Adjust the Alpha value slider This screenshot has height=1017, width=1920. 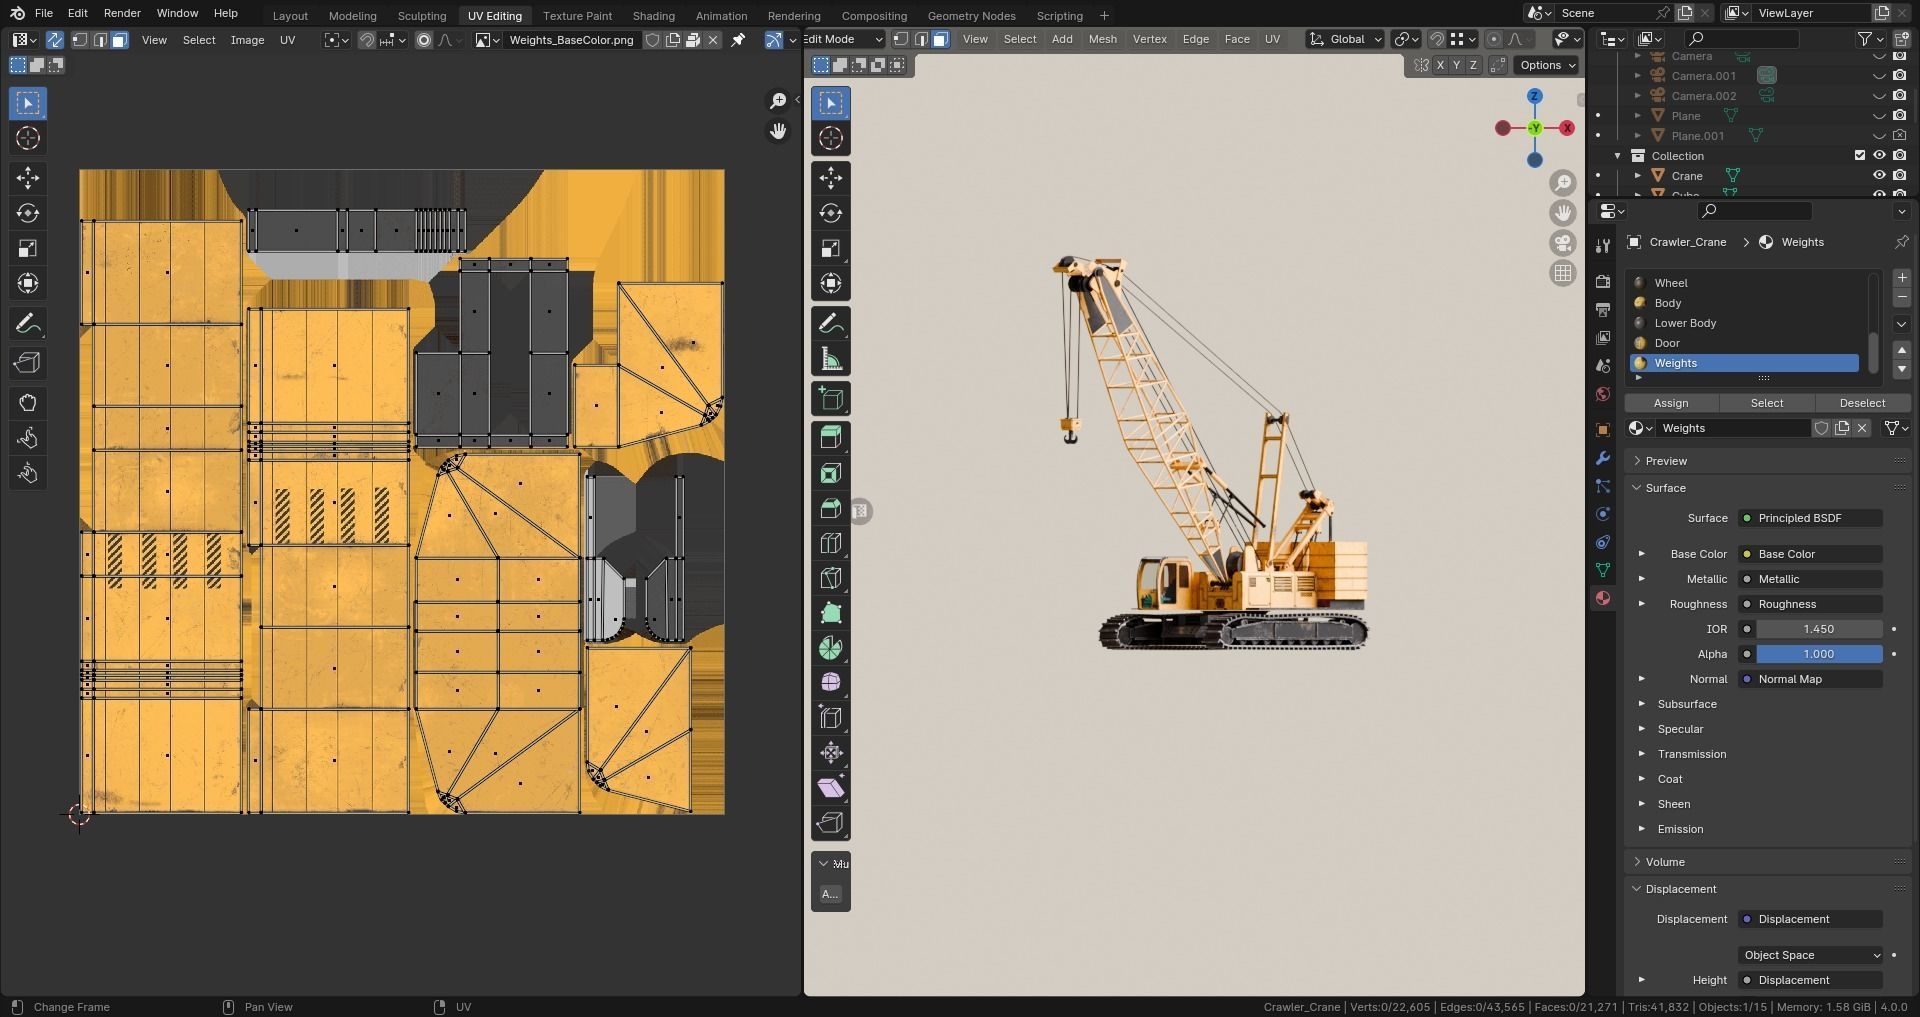pos(1819,654)
